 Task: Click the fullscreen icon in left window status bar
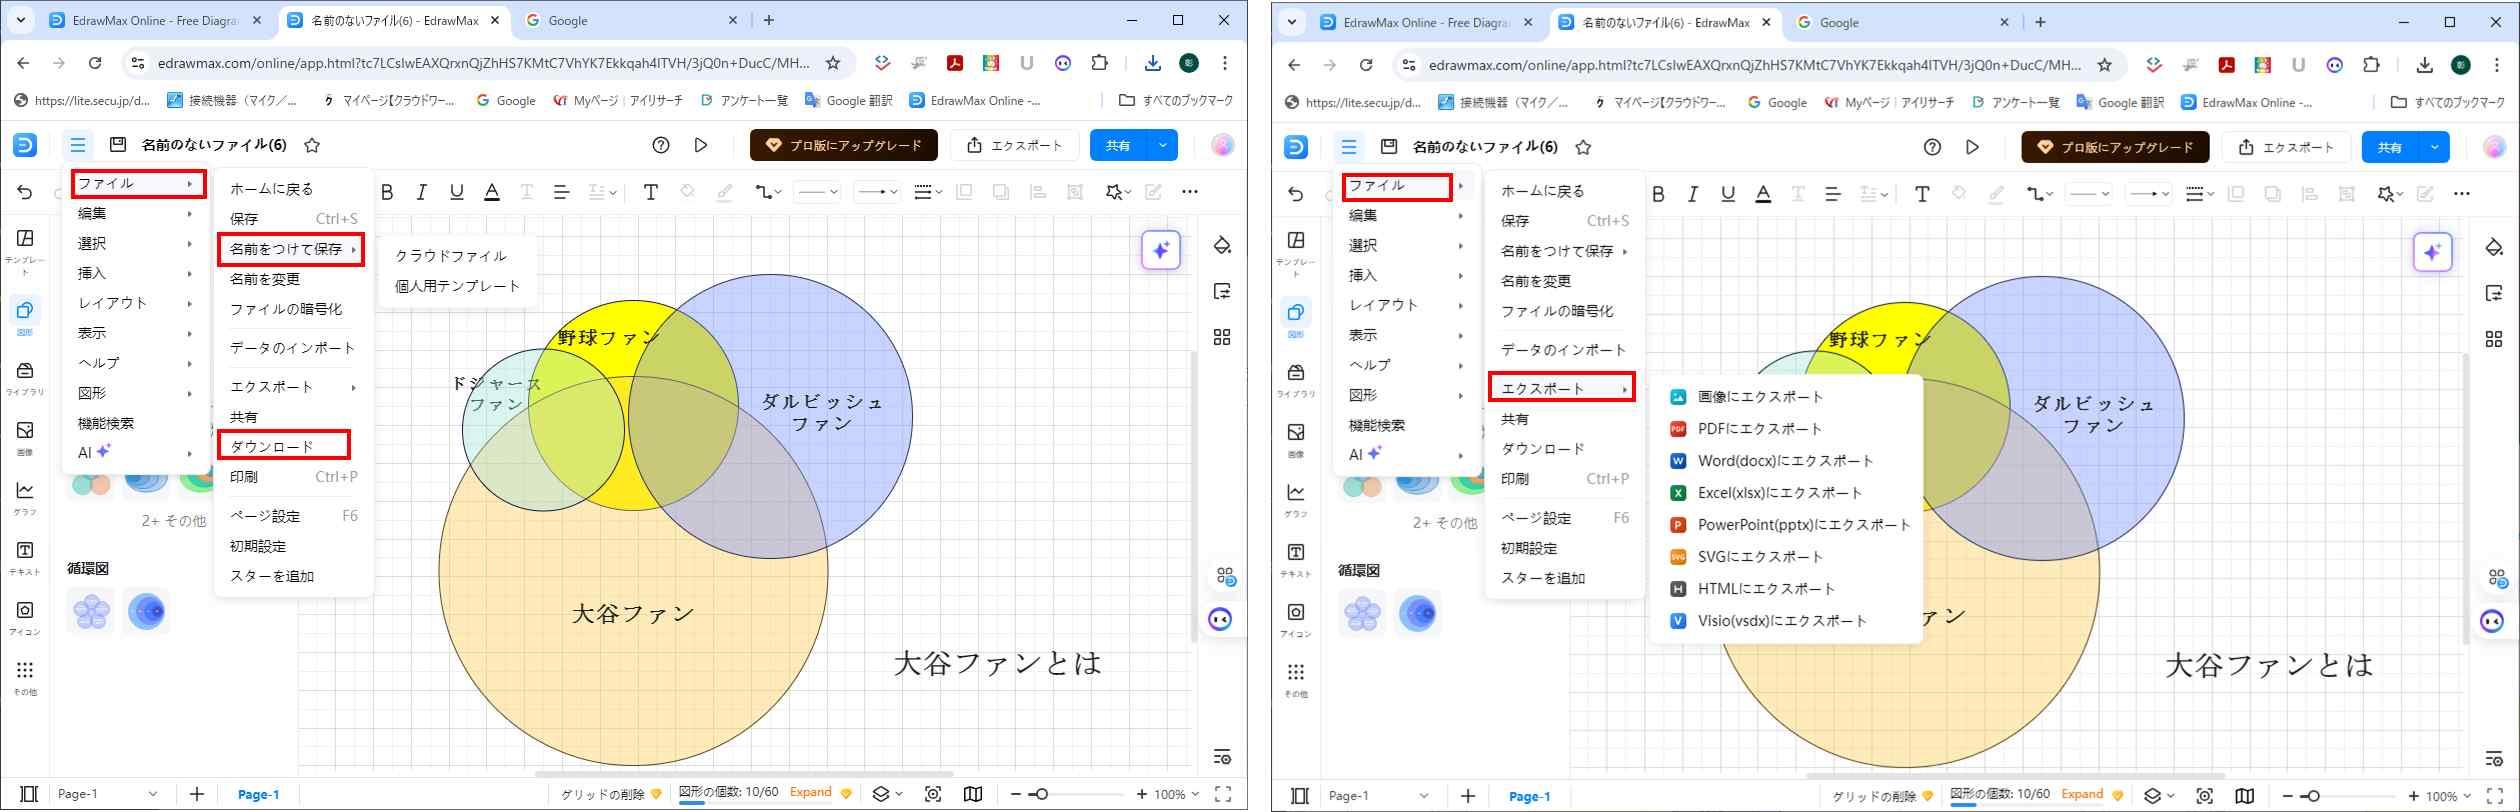click(1222, 794)
